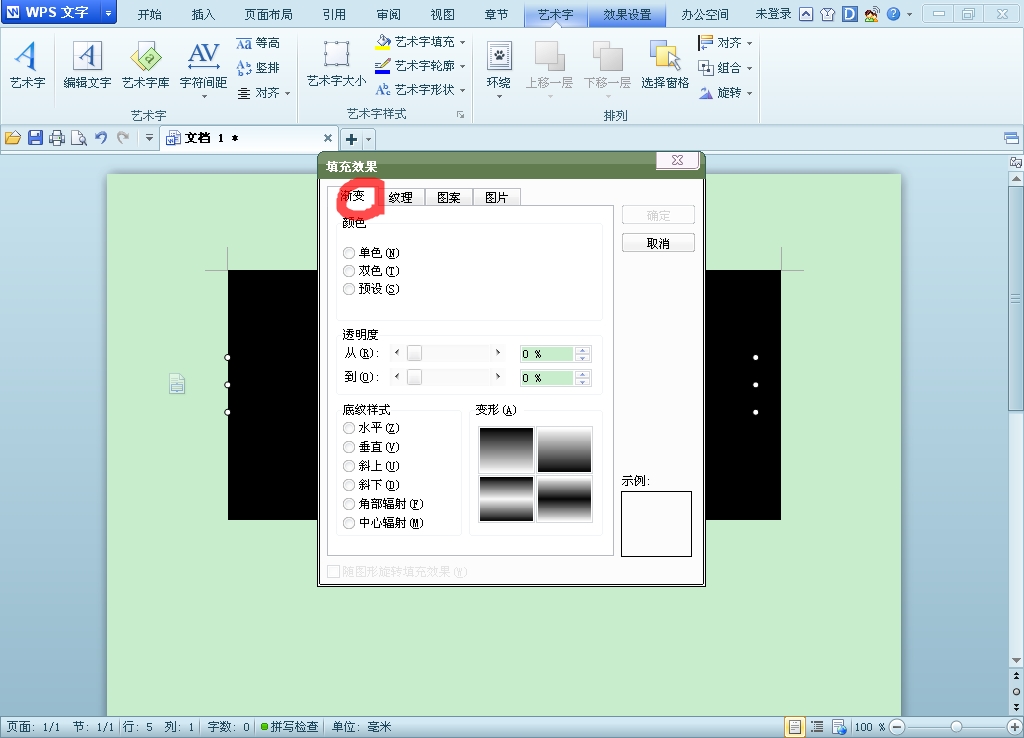
Task: Expand 艺术字样式 dialog launcher
Action: (460, 115)
